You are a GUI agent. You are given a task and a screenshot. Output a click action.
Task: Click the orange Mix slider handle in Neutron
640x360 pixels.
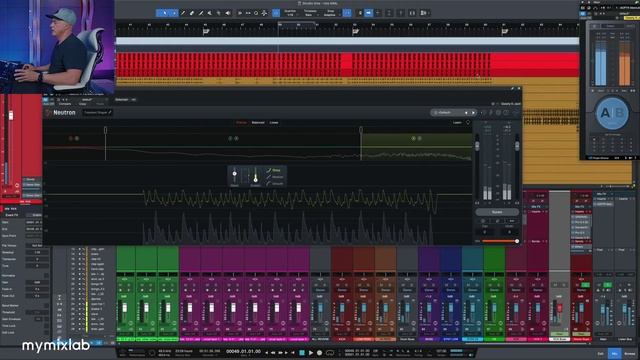click(517, 241)
